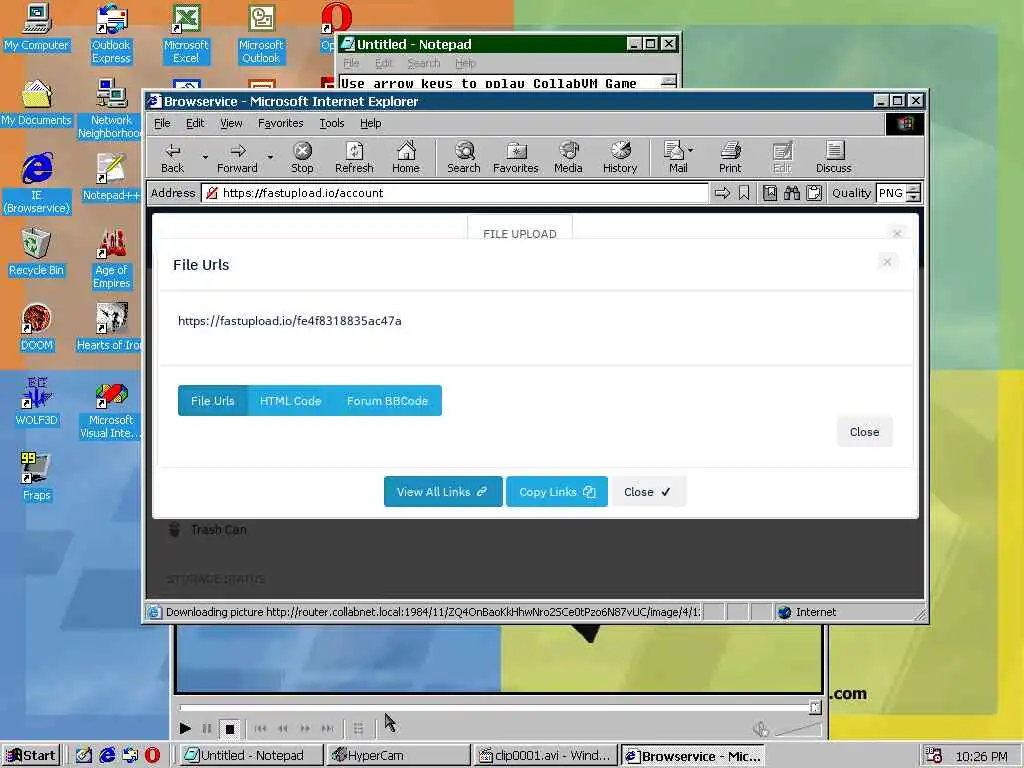Click the Copy Links button

point(557,492)
